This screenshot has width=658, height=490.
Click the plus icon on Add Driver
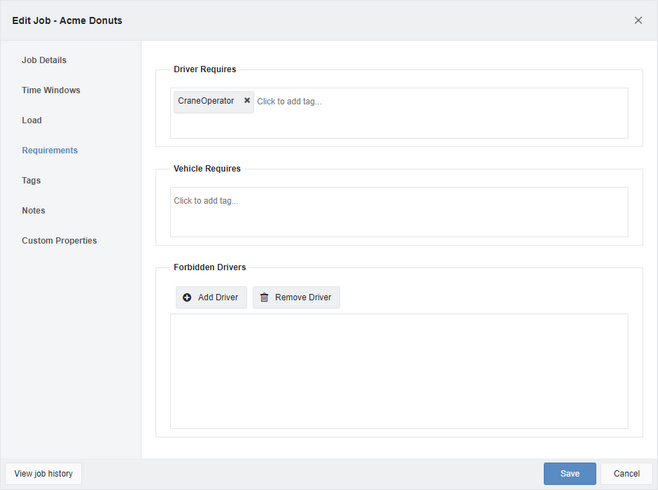[x=187, y=298]
